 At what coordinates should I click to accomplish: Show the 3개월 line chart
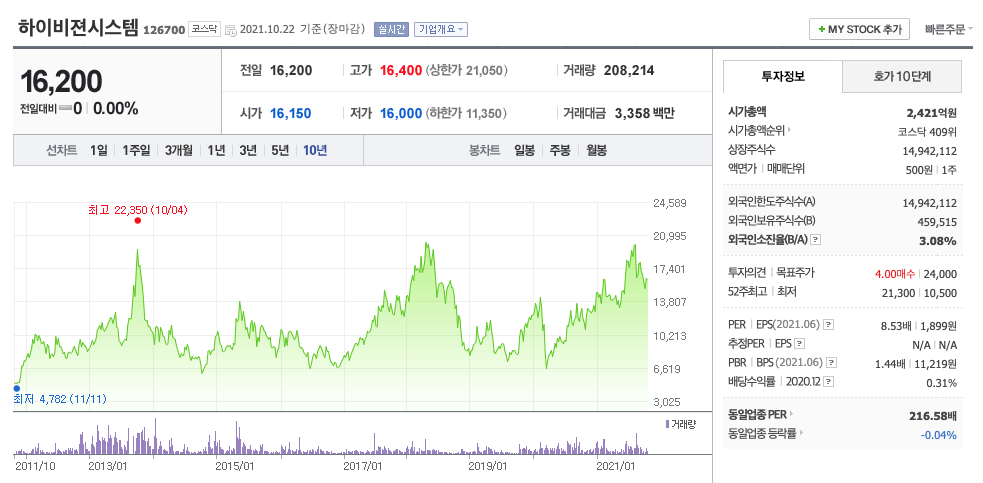[179, 151]
